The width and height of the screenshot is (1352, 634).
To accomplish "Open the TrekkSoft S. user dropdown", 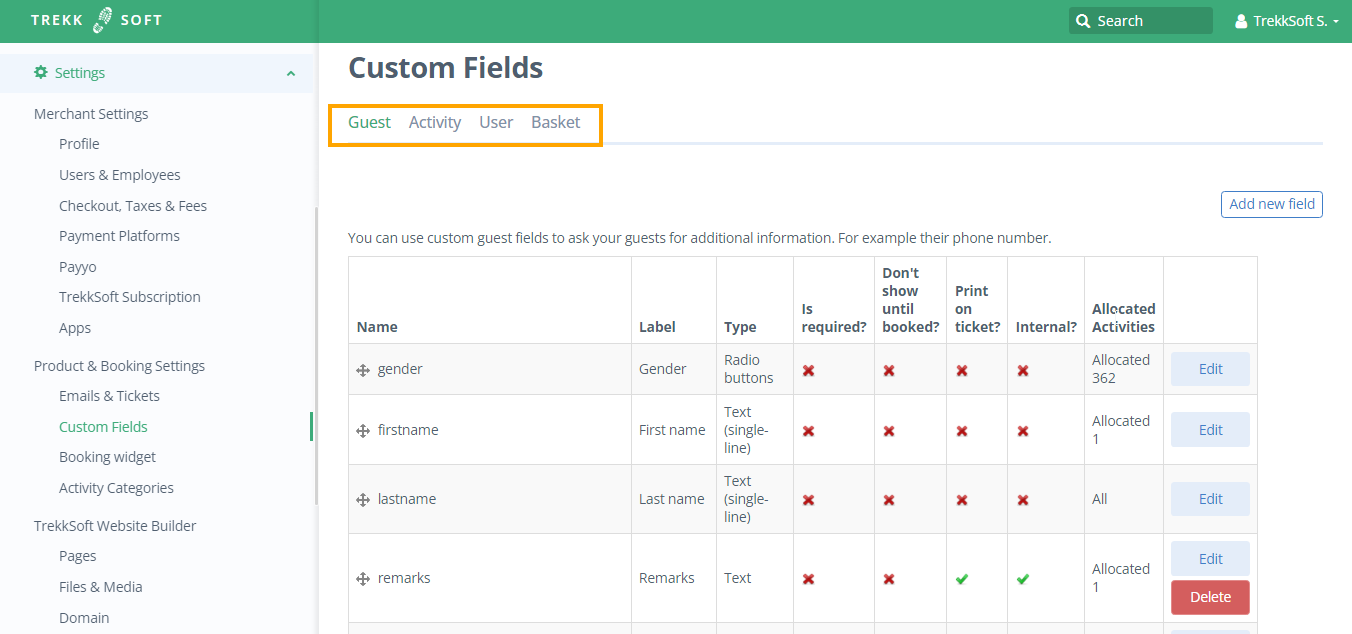I will pyautogui.click(x=1287, y=21).
